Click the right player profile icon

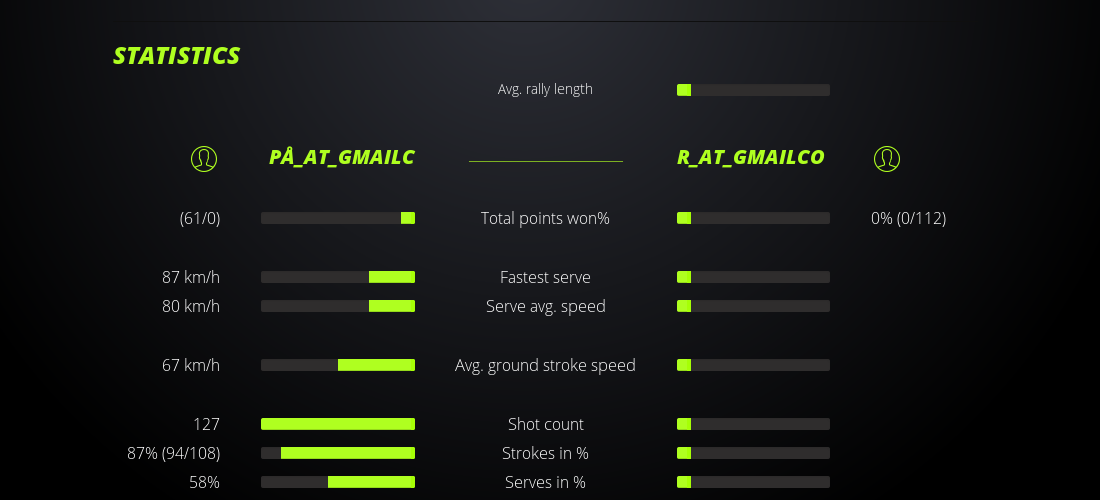click(886, 158)
